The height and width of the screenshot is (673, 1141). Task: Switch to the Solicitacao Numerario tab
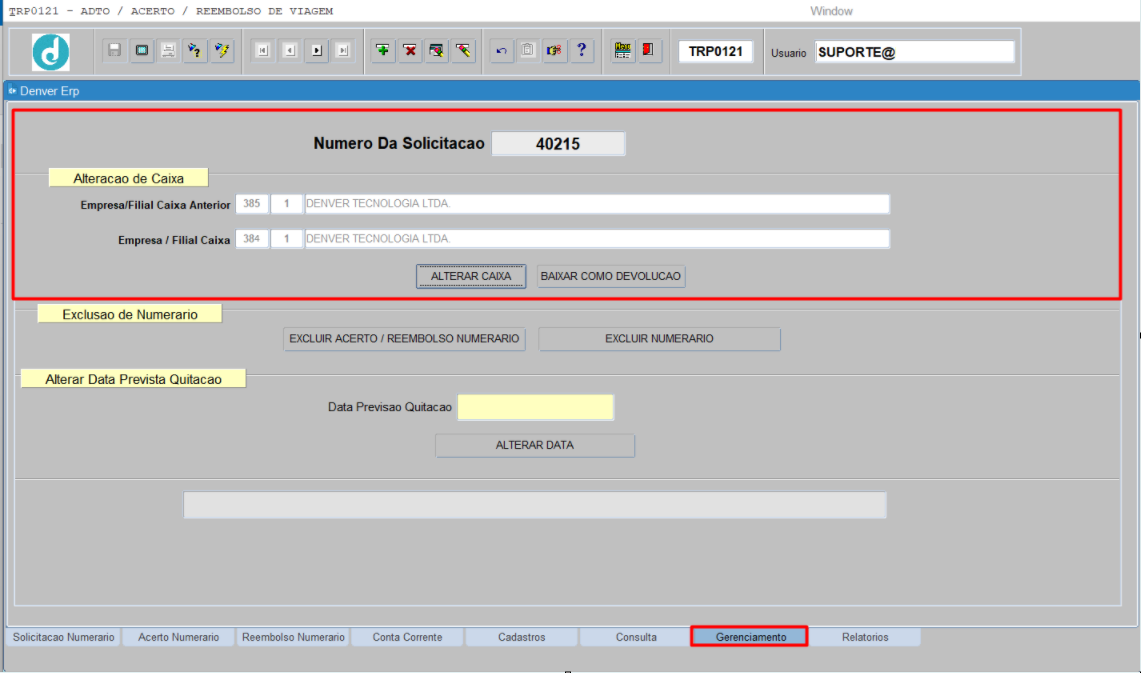click(x=64, y=637)
